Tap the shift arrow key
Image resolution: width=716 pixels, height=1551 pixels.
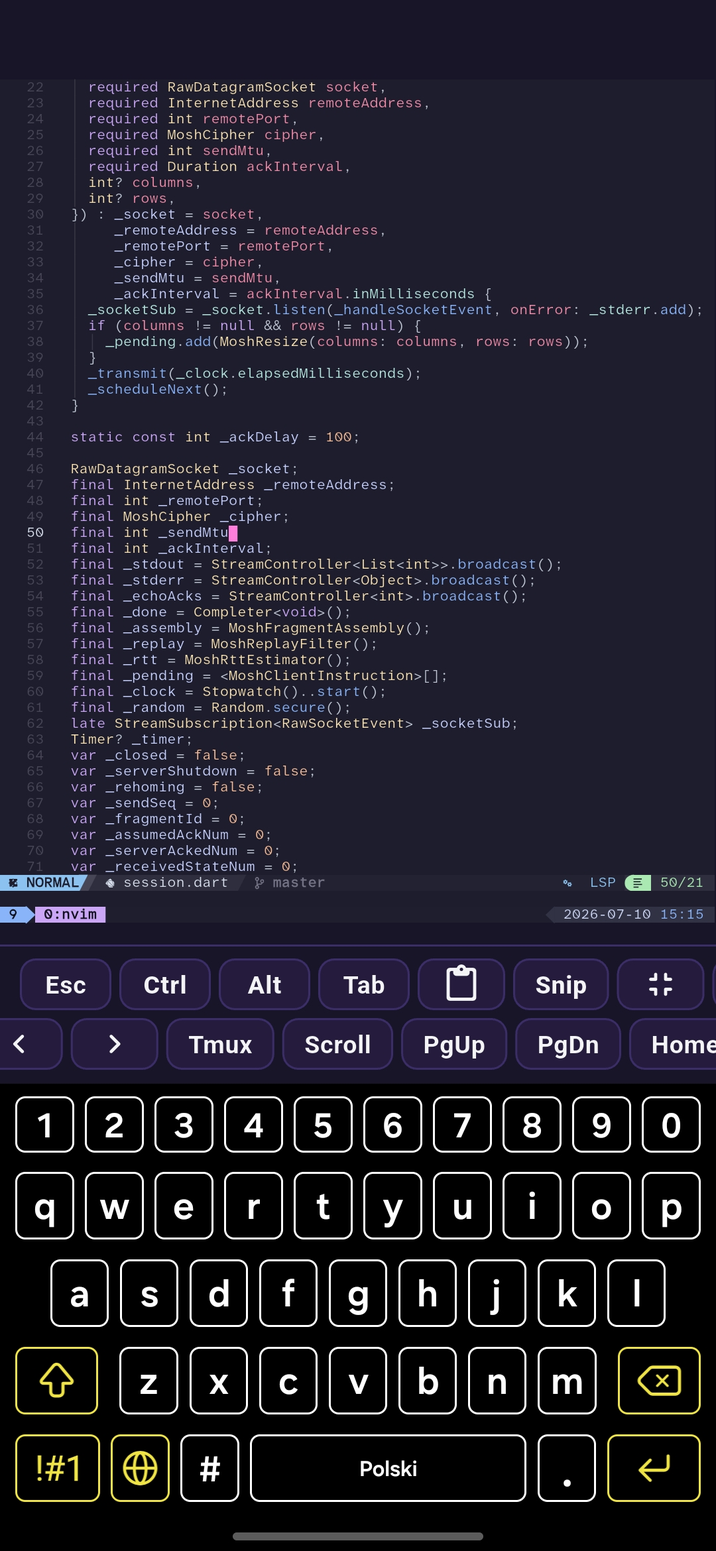[57, 1381]
